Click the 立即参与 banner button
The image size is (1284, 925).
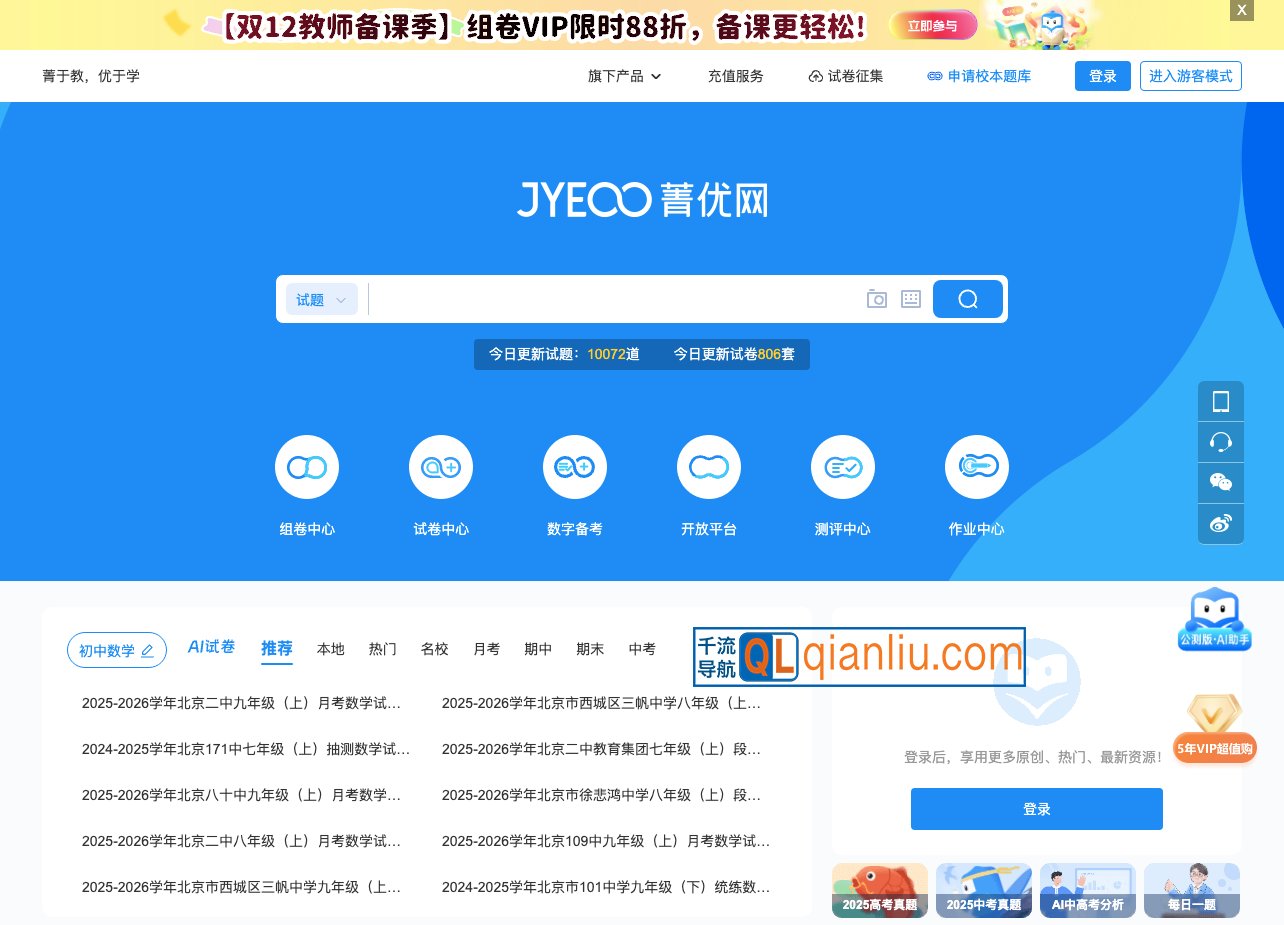(x=932, y=26)
